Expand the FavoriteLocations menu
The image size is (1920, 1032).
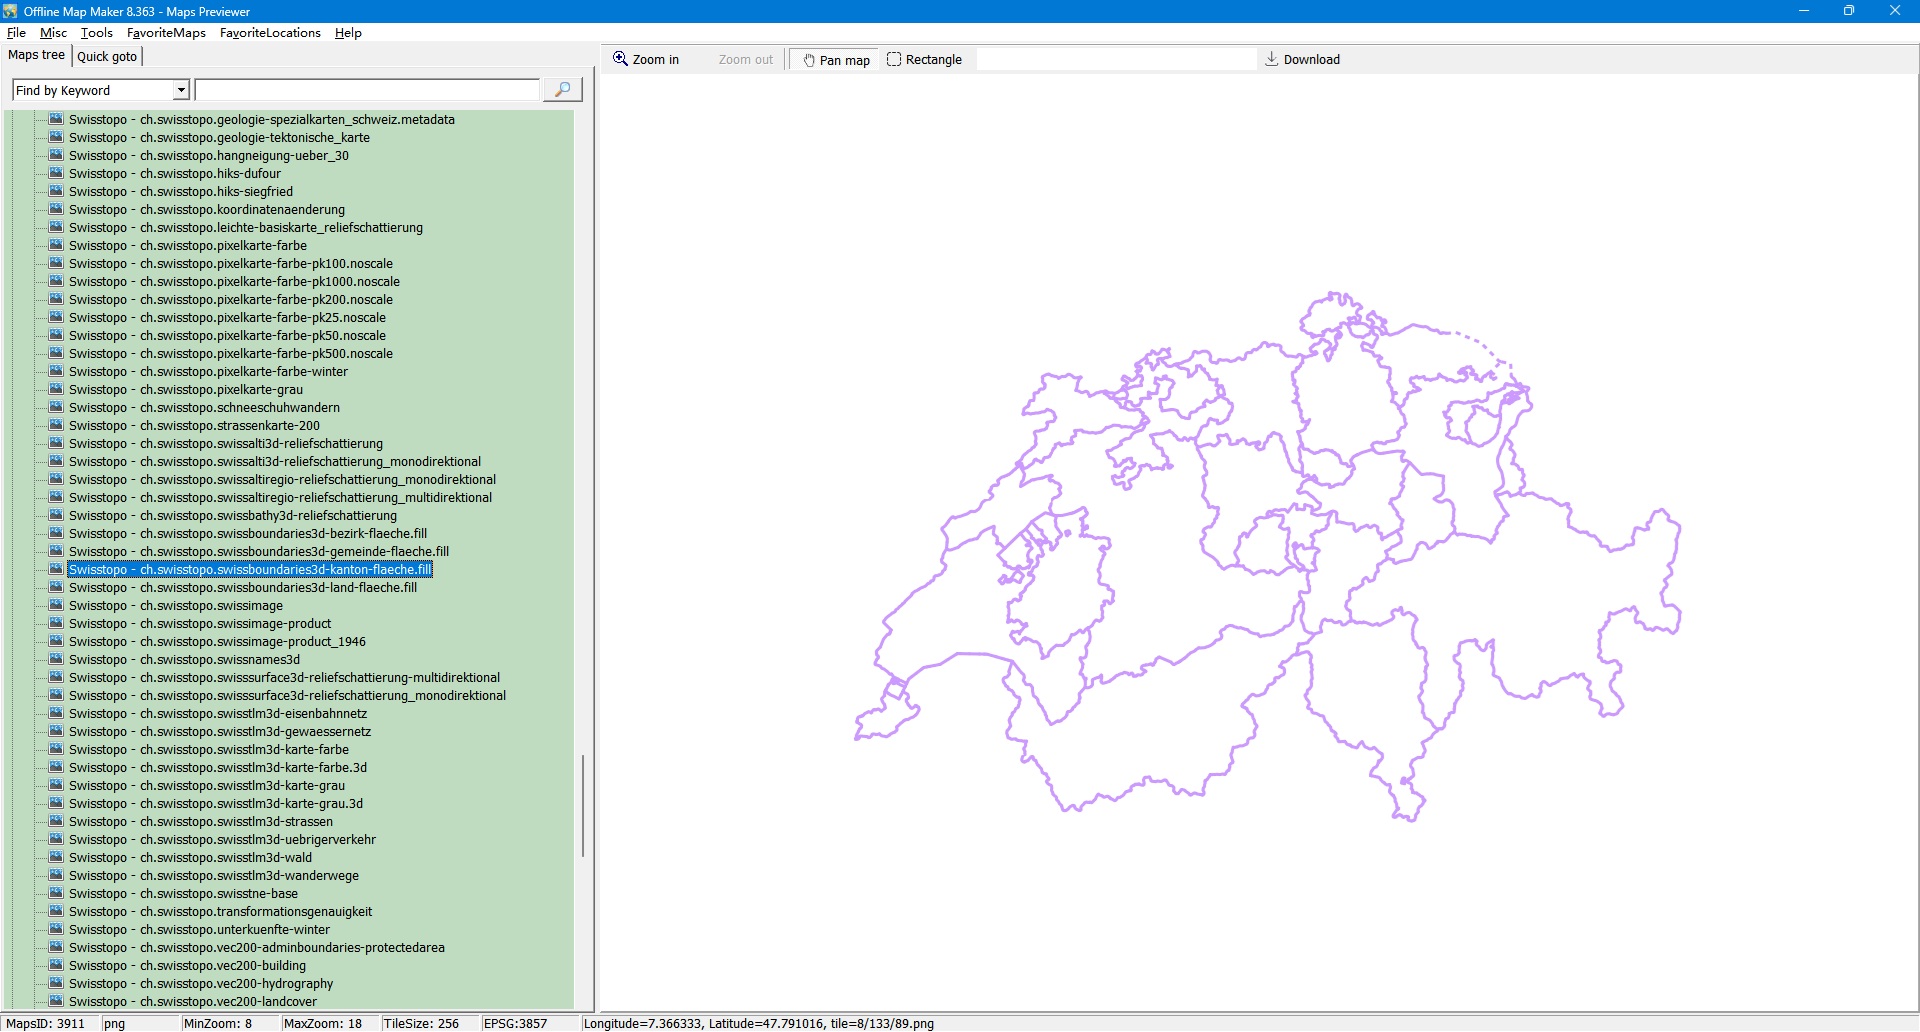[270, 33]
